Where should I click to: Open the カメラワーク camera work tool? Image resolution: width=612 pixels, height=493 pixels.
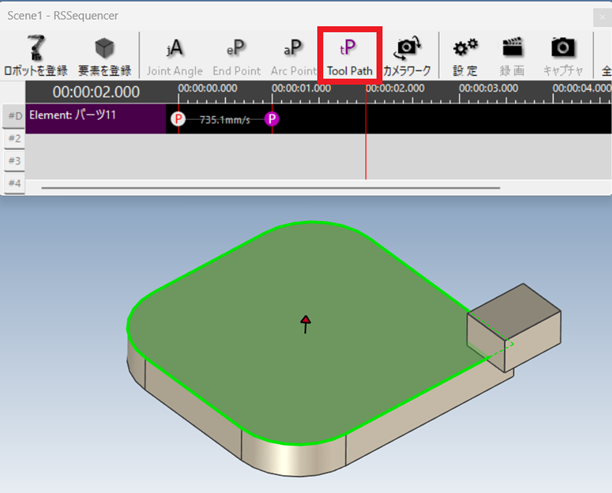click(x=407, y=55)
